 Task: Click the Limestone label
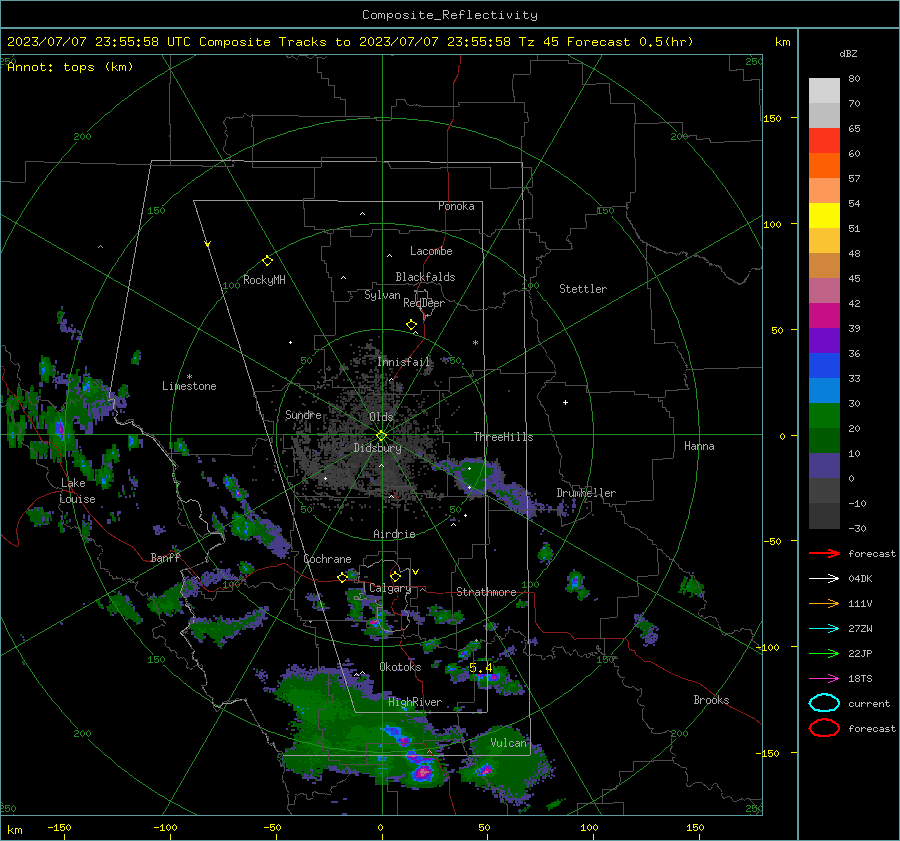(189, 386)
